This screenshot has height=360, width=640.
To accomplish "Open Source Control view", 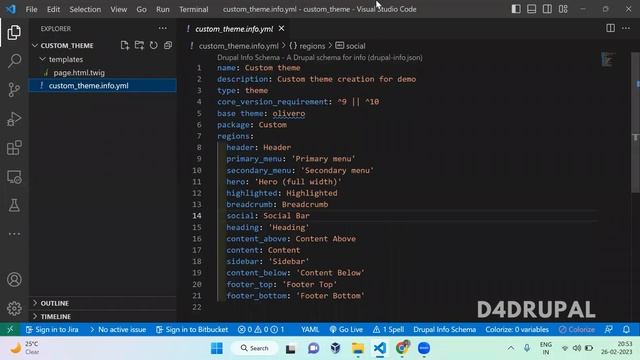I will pos(14,89).
